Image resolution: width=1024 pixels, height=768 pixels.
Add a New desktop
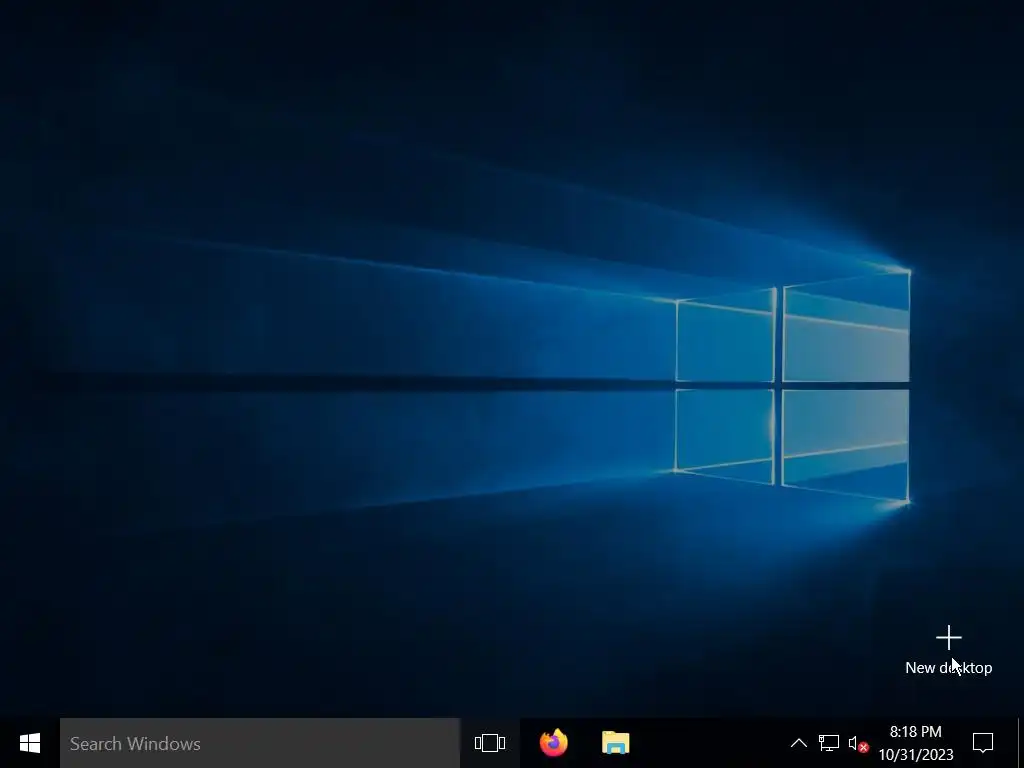949,650
